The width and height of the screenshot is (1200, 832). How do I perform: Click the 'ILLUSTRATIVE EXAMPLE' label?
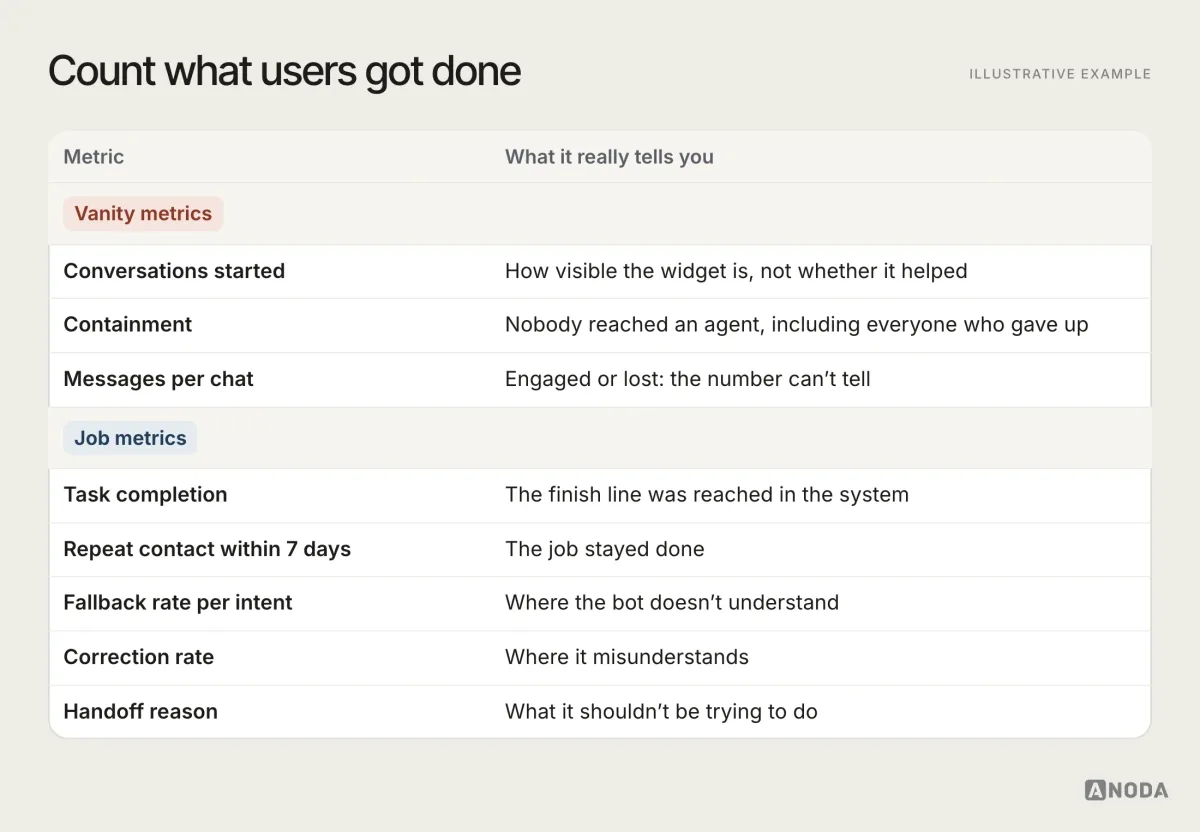tap(1060, 74)
